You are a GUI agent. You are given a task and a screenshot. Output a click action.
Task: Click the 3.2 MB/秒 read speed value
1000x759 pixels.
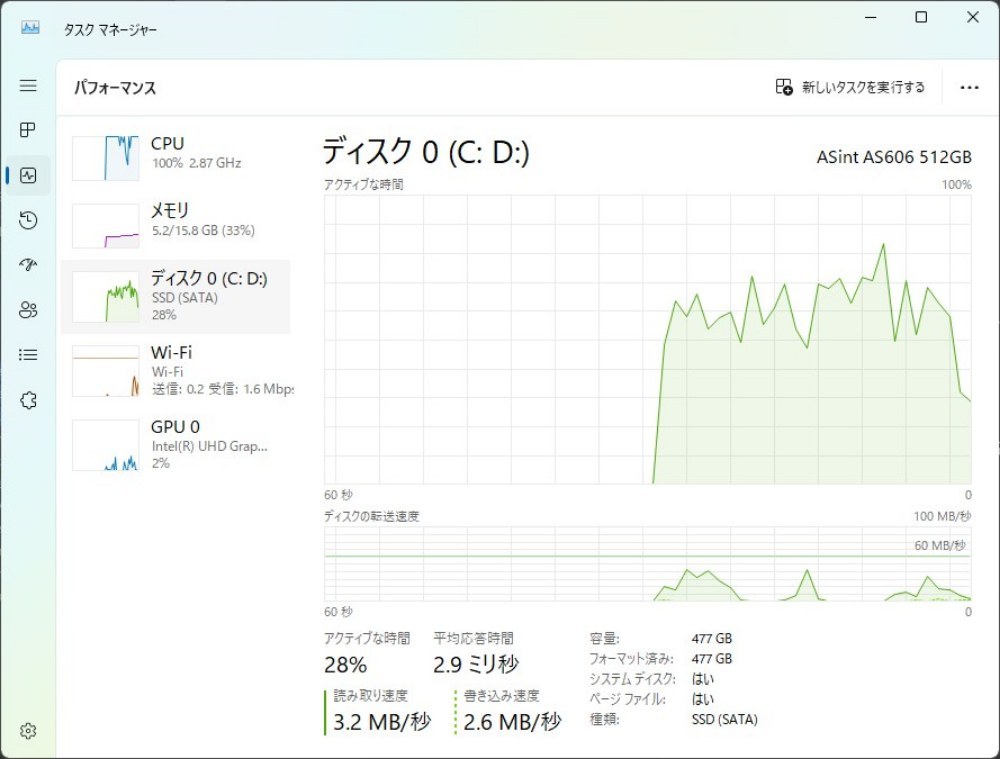pyautogui.click(x=382, y=722)
